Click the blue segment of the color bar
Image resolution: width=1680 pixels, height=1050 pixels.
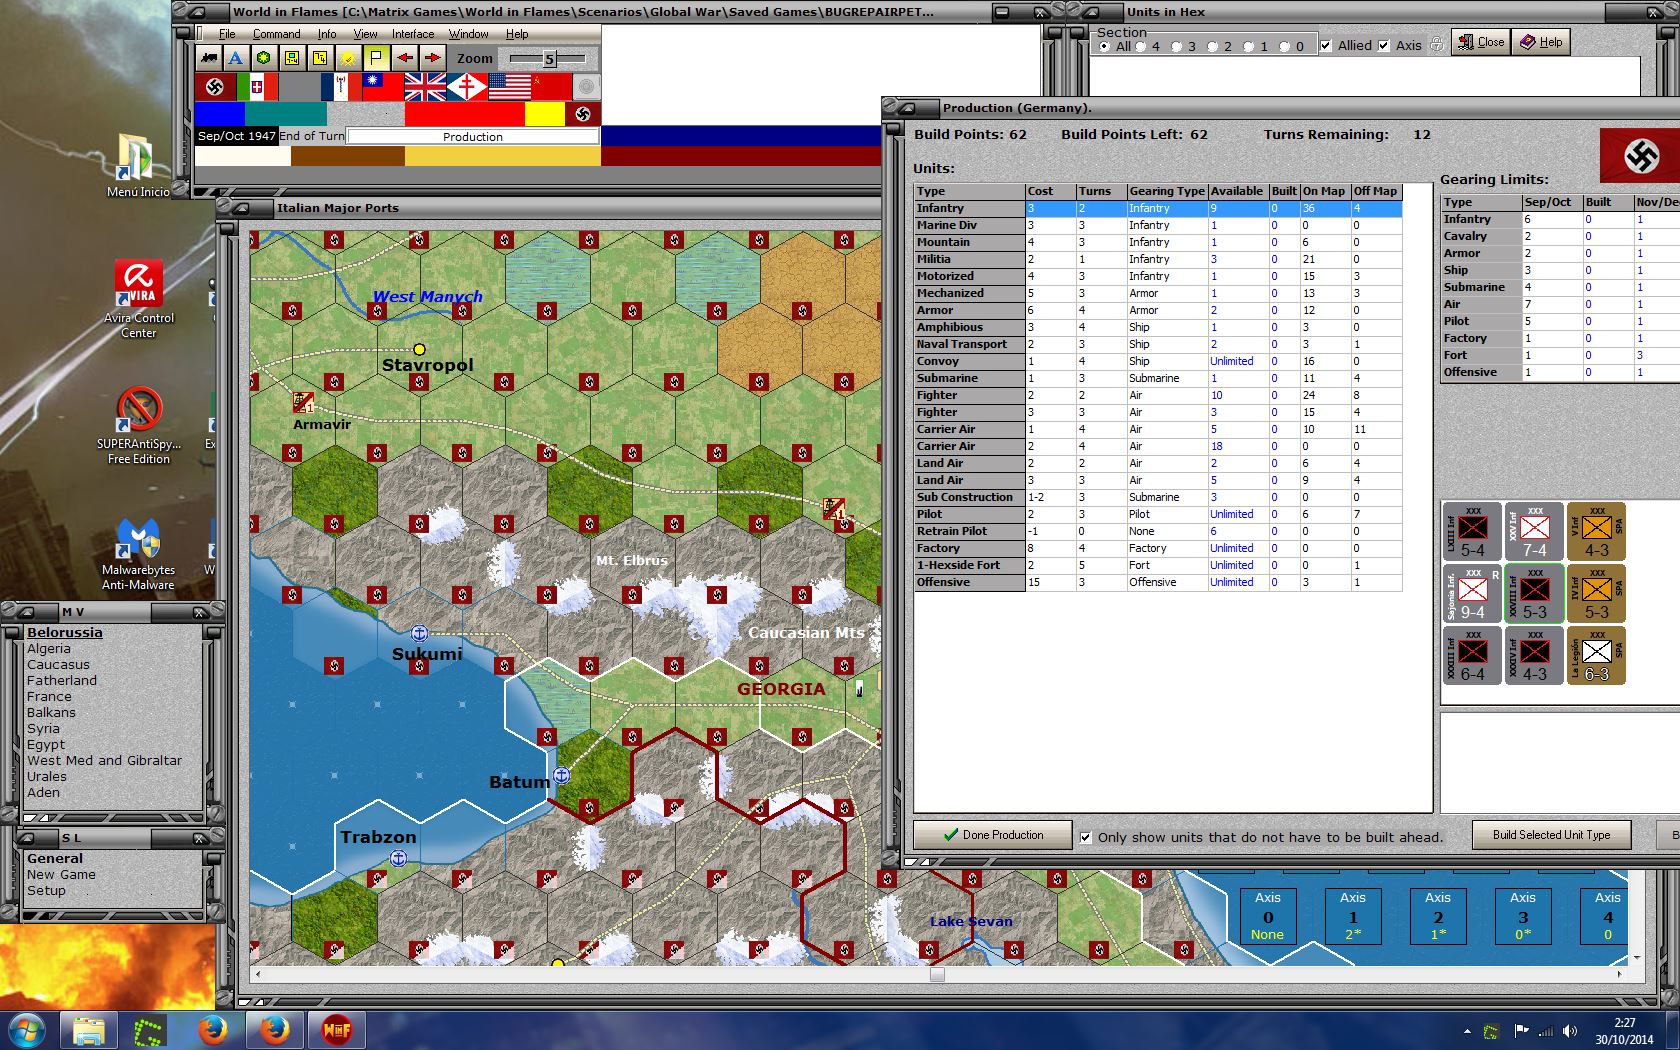click(x=220, y=114)
